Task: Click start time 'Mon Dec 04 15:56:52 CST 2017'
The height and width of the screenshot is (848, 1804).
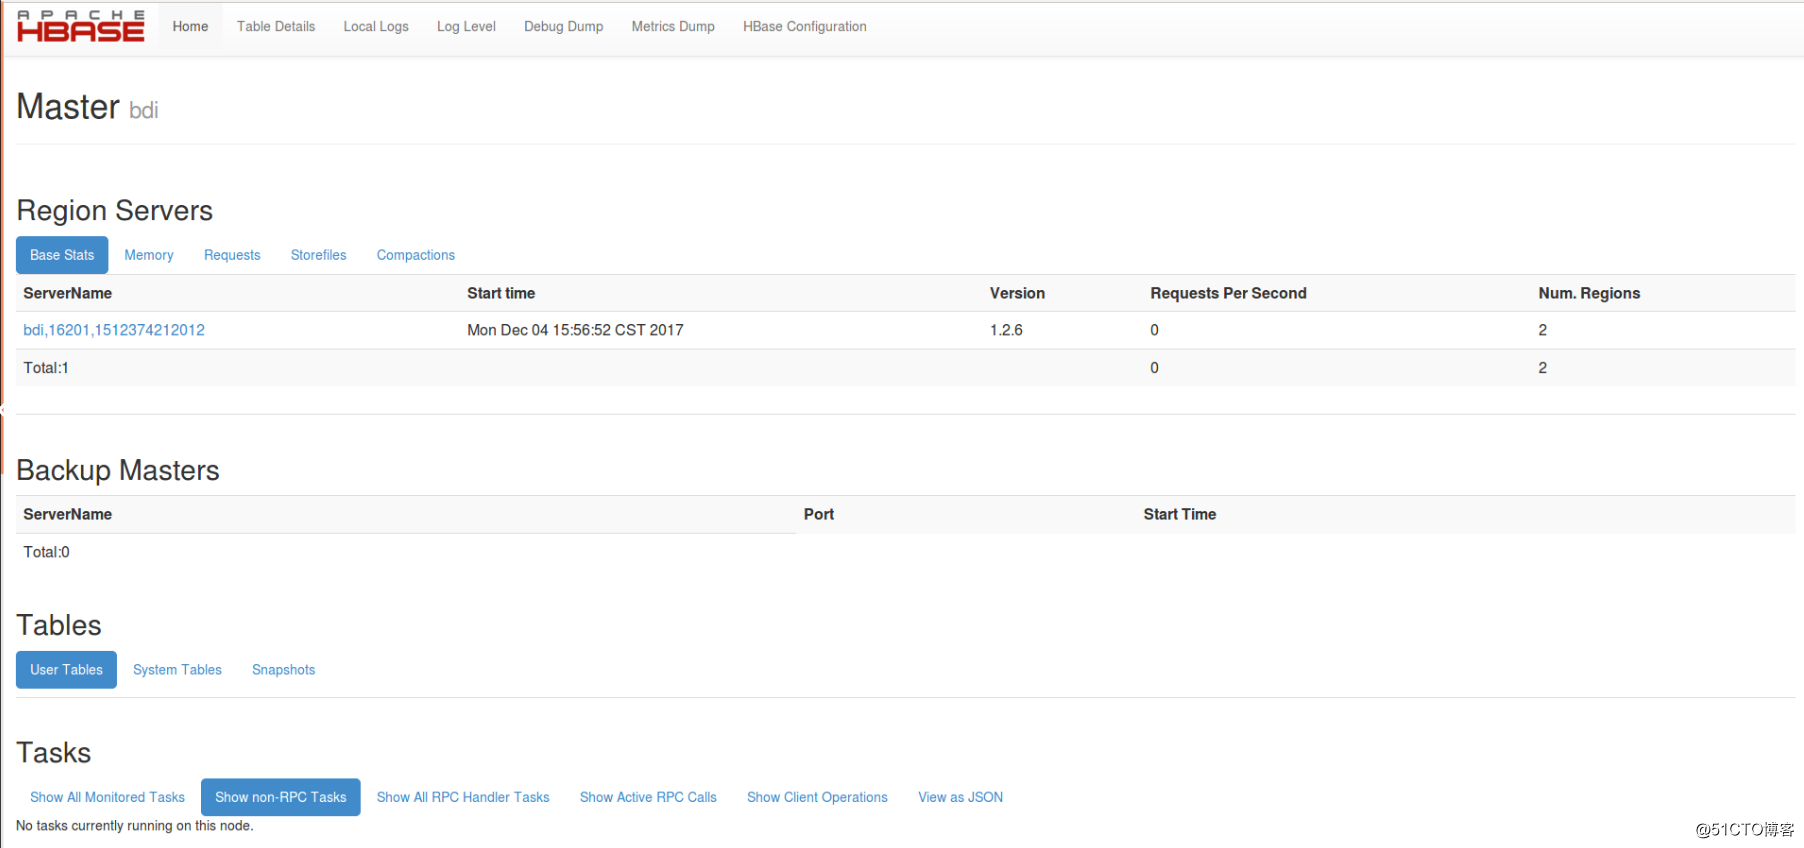Action: 575,330
